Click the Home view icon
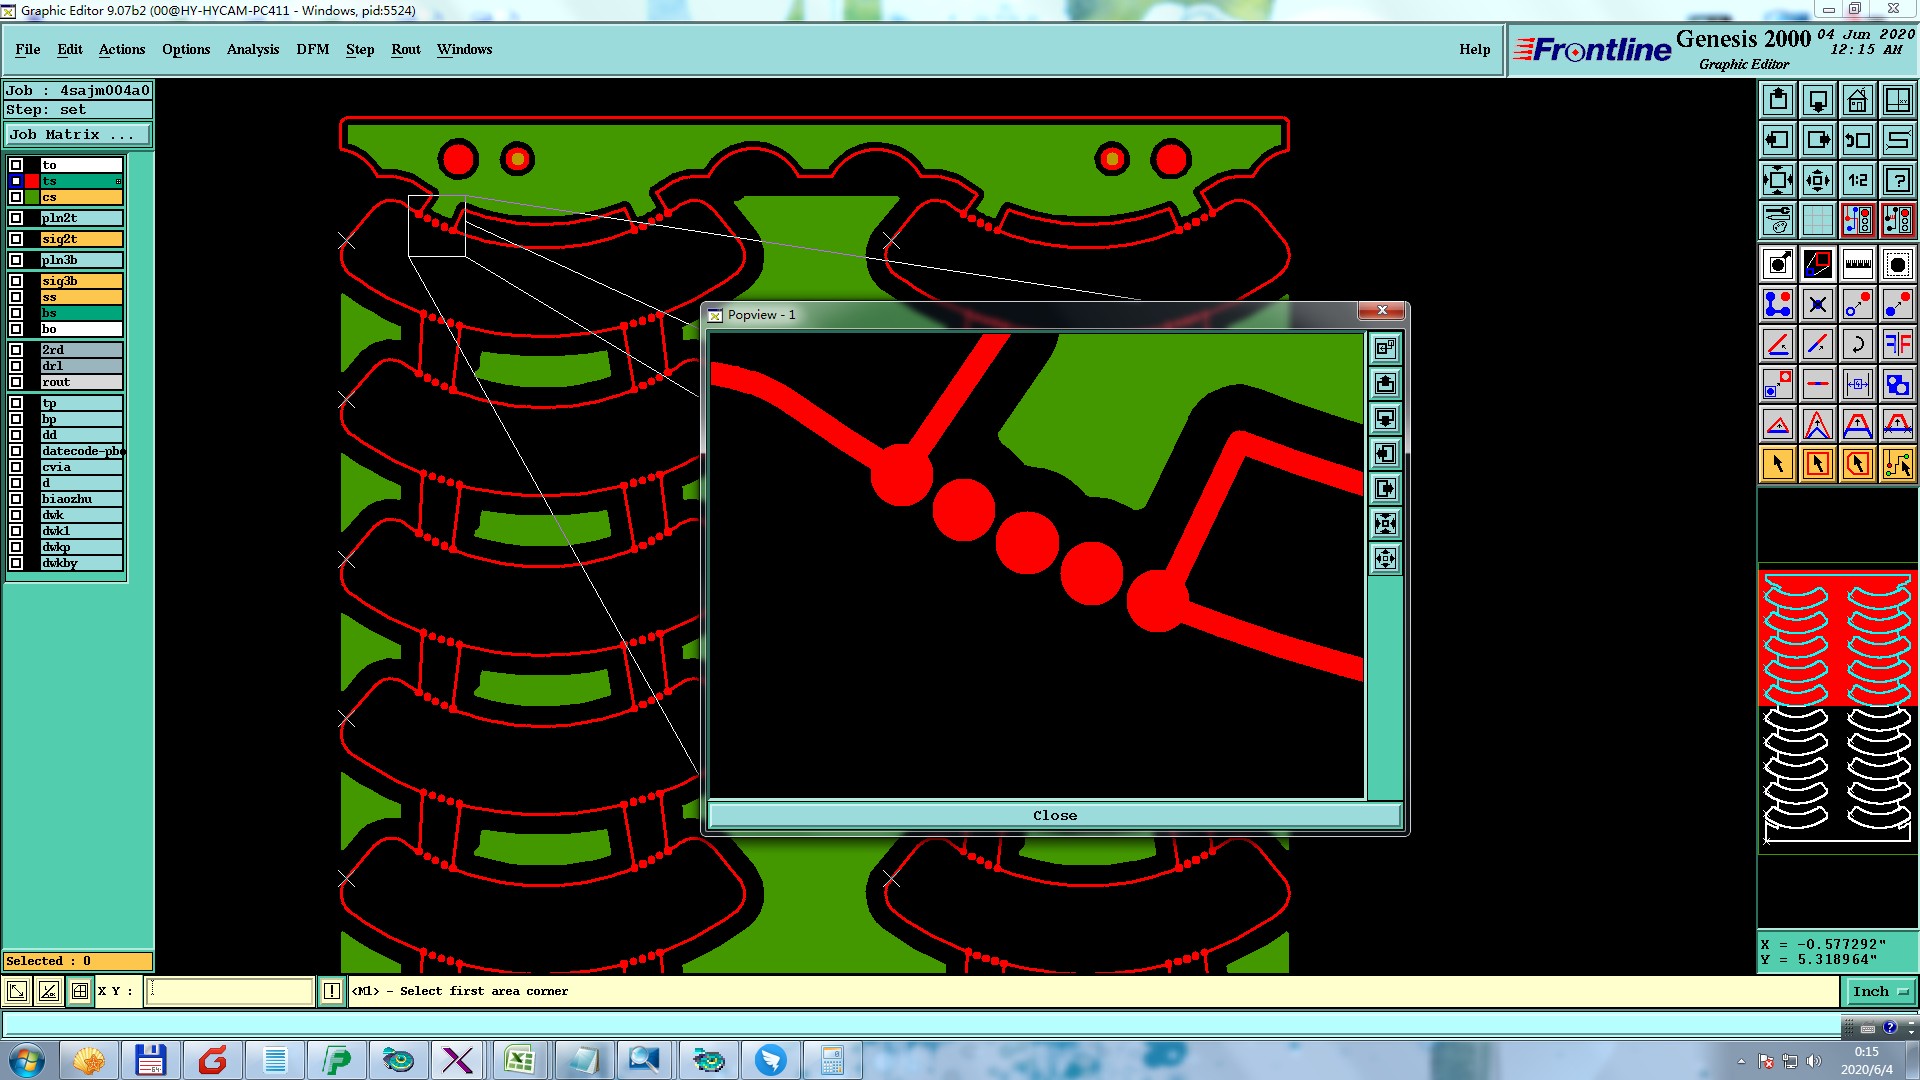Viewport: 1920px width, 1080px height. coord(1857,100)
